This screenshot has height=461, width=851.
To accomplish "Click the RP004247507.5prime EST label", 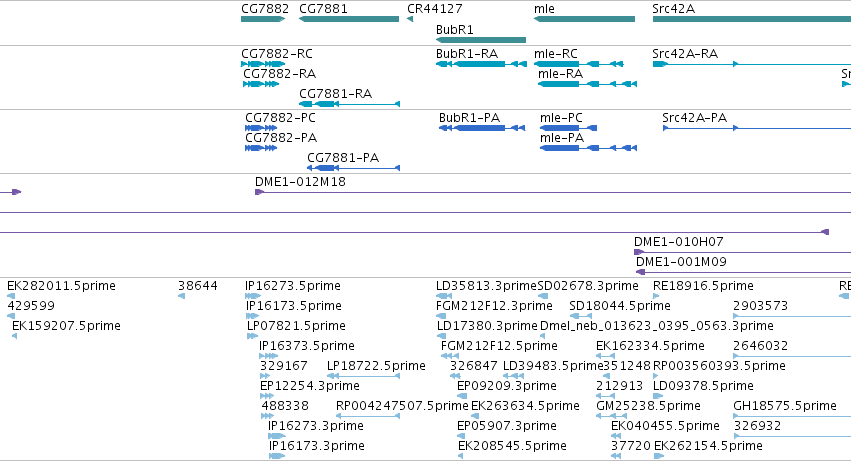I will 402,406.
